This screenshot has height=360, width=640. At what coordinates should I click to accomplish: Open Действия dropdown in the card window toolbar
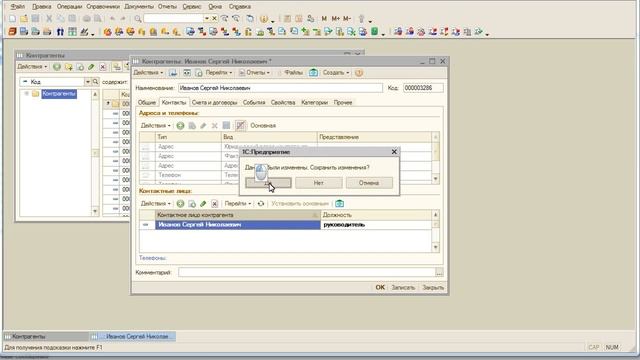[x=148, y=73]
